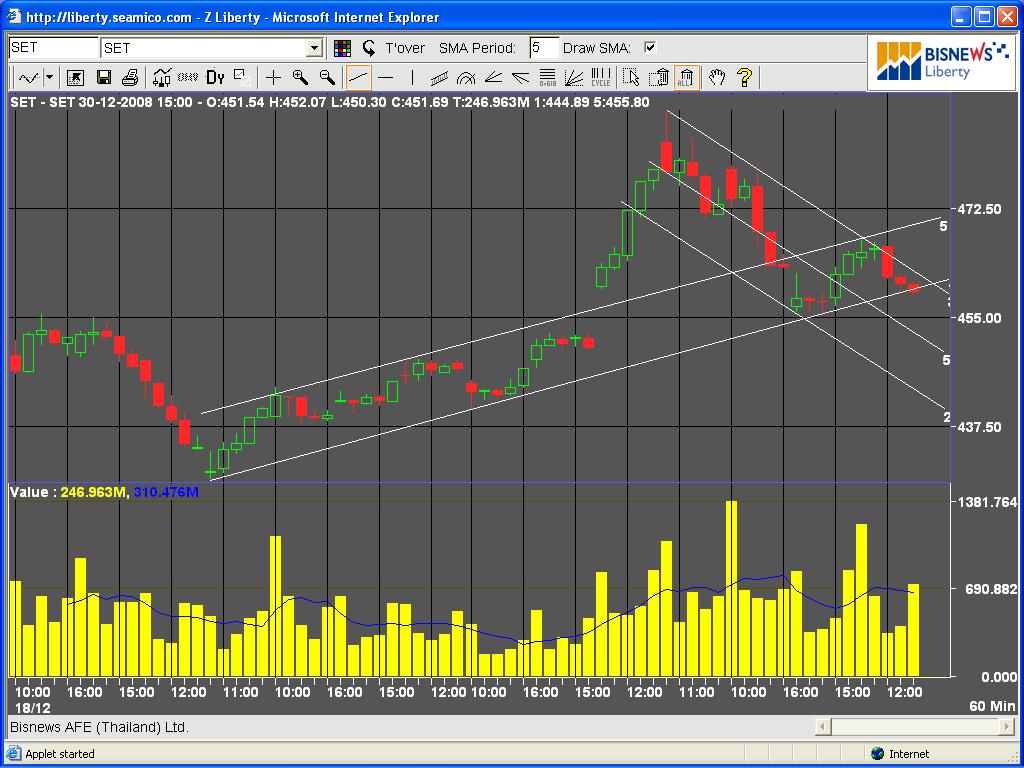This screenshot has width=1024, height=768.
Task: Select the parallel channel tool
Action: pyautogui.click(x=440, y=78)
